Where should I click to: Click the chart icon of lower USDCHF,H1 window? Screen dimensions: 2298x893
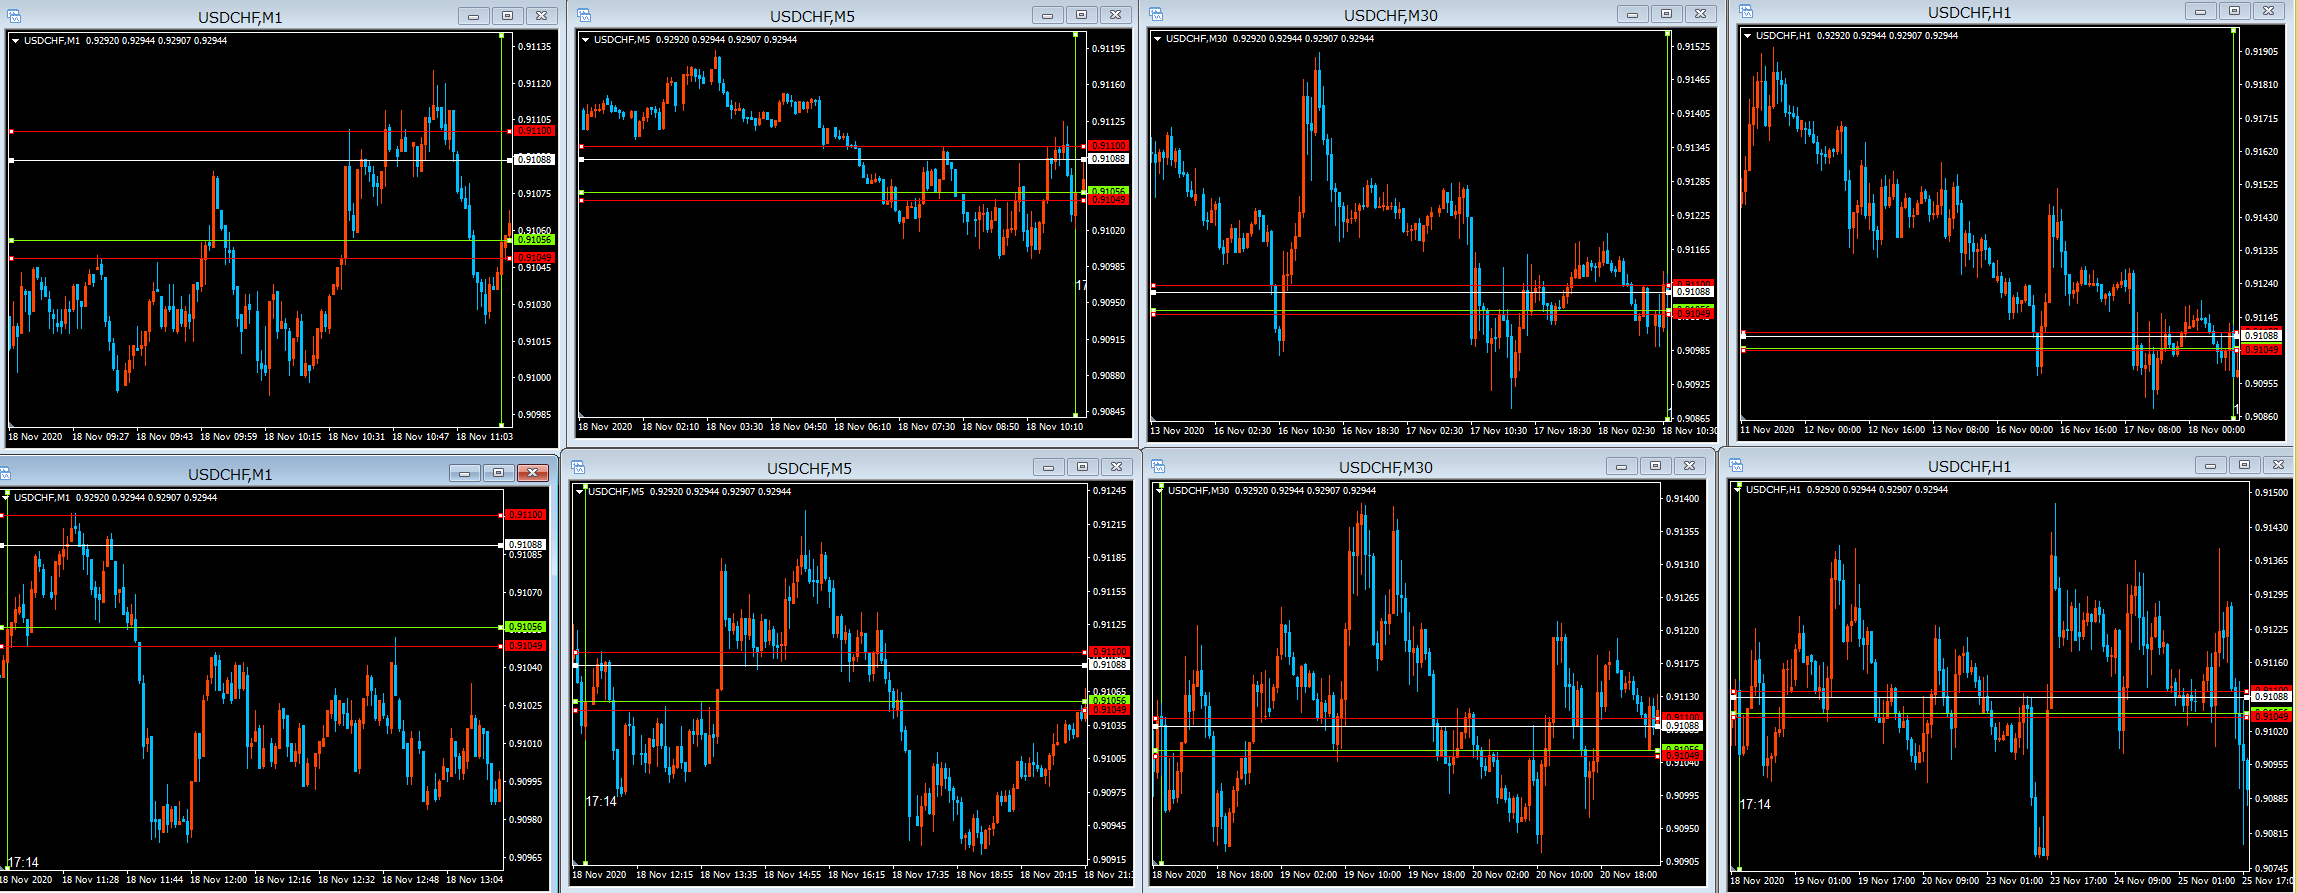pyautogui.click(x=1736, y=465)
